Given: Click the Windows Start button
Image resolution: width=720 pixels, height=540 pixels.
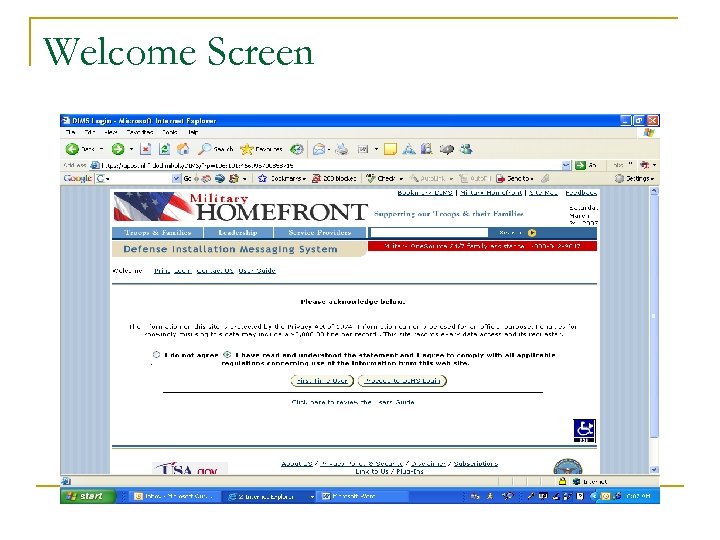Looking at the screenshot, I should (x=87, y=496).
